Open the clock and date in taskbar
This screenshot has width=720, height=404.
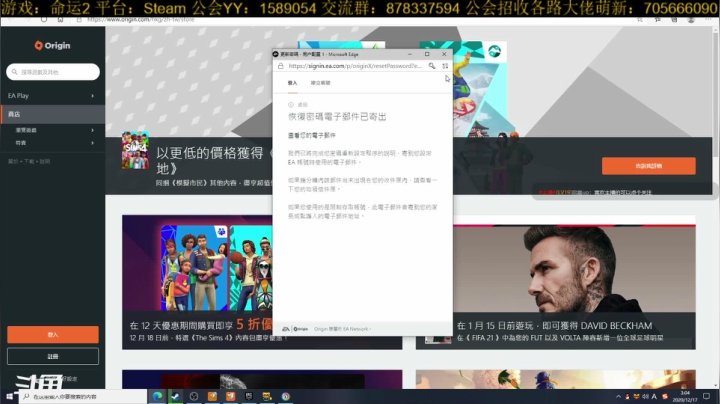(685, 396)
